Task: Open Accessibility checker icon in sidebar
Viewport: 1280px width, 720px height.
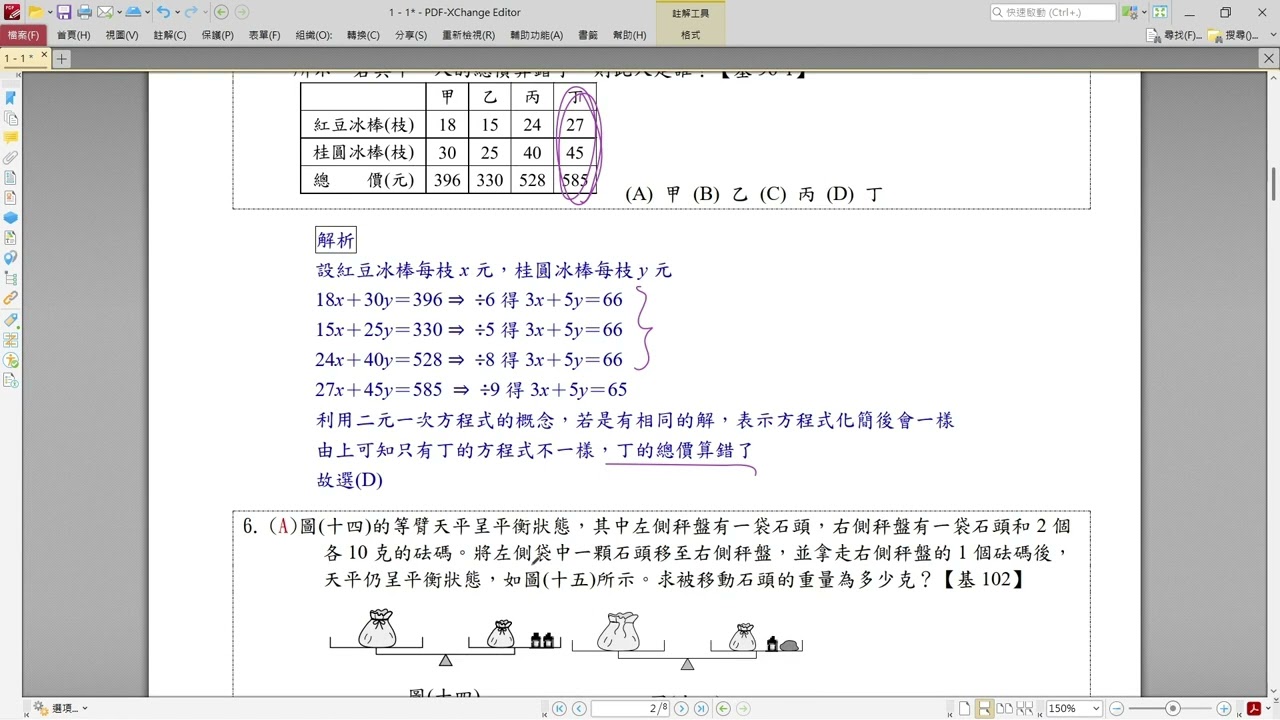Action: (10, 360)
